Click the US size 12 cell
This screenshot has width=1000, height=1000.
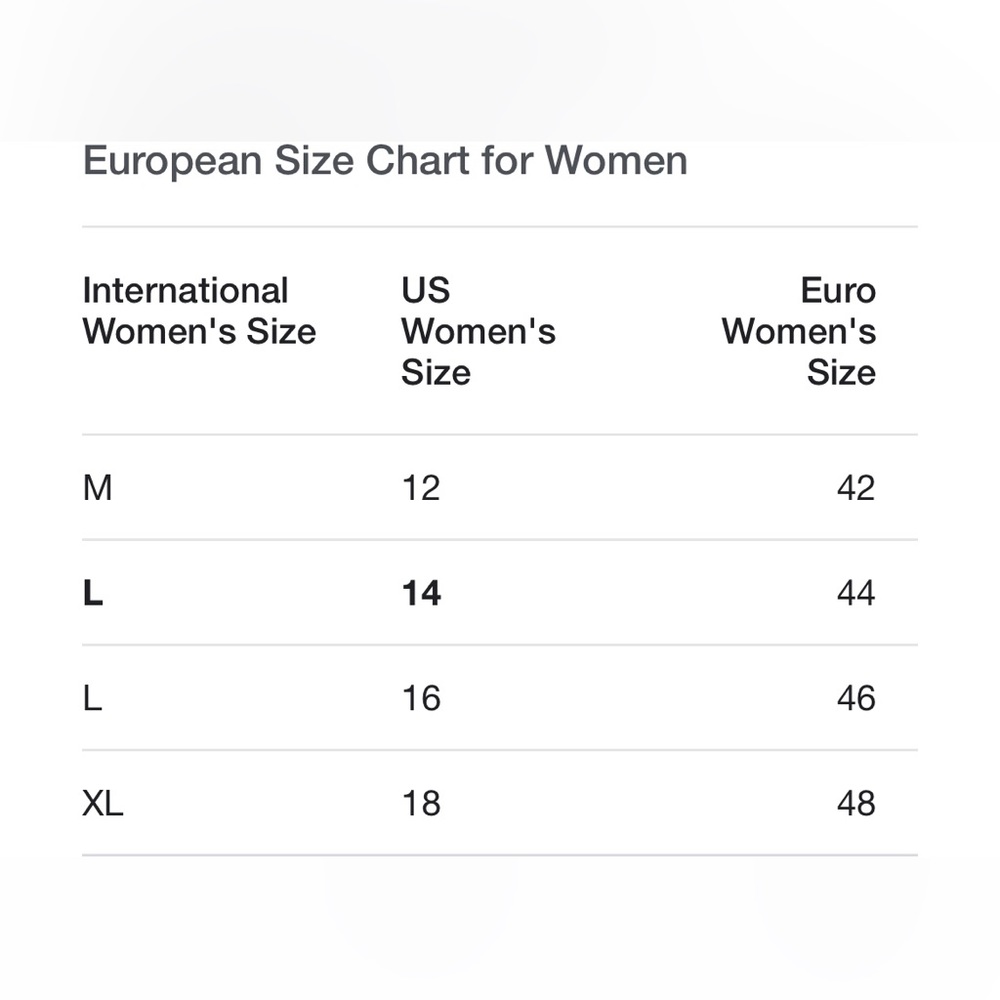[421, 488]
